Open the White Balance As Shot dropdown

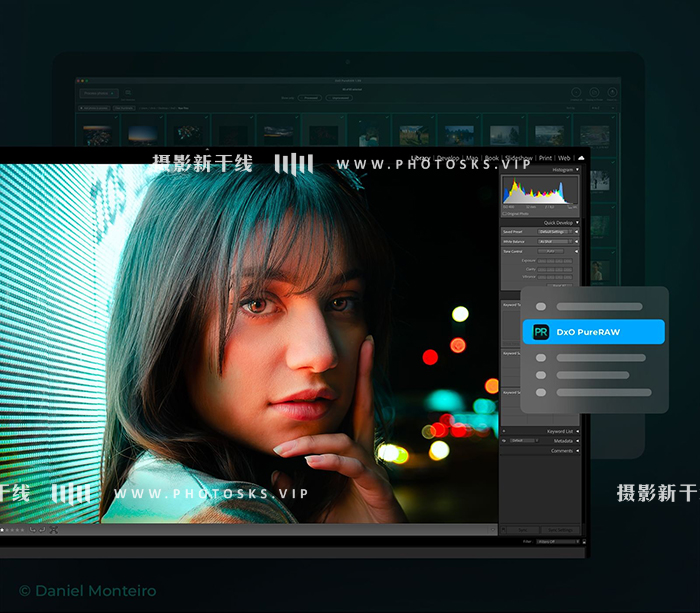point(555,242)
